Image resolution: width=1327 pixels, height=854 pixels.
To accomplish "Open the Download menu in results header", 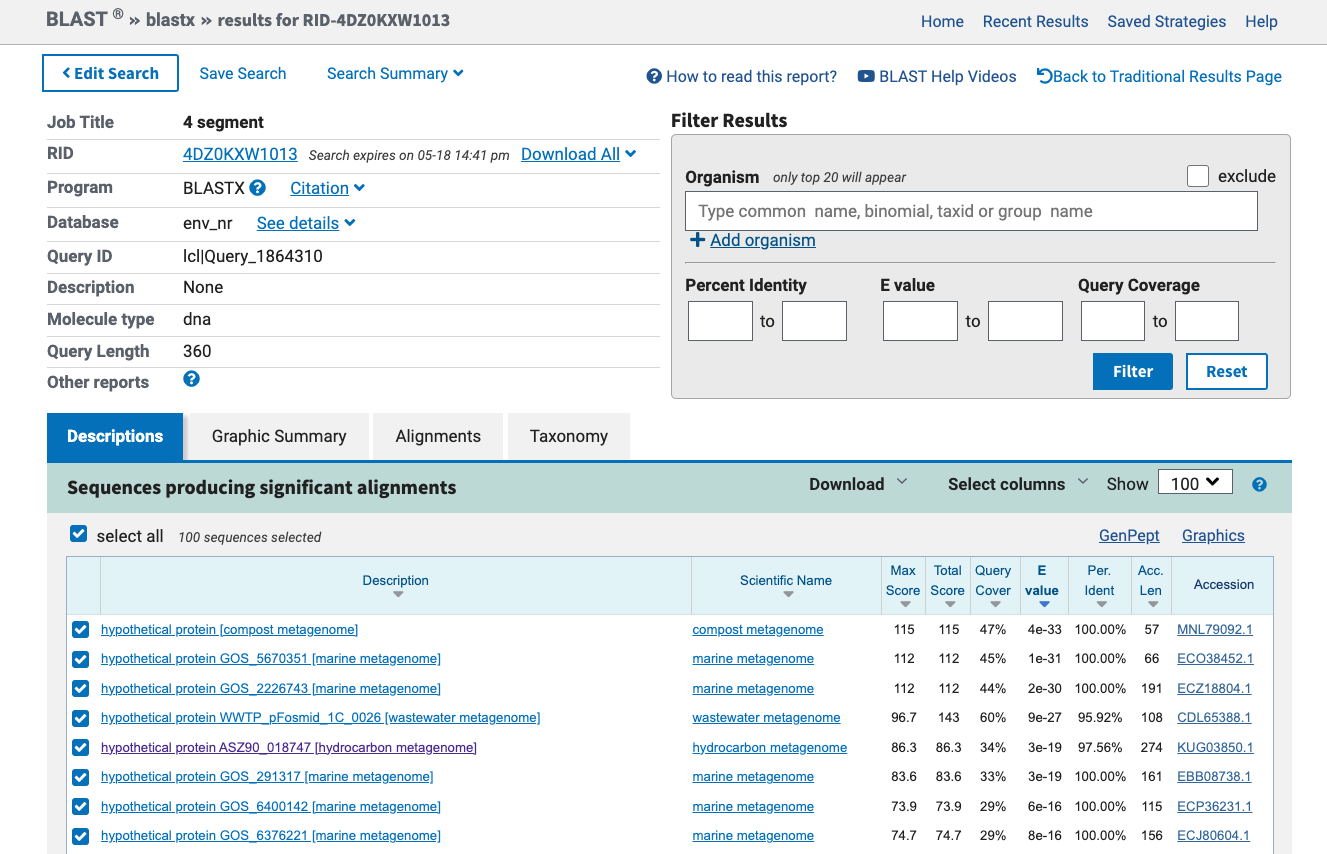I will click(x=858, y=484).
